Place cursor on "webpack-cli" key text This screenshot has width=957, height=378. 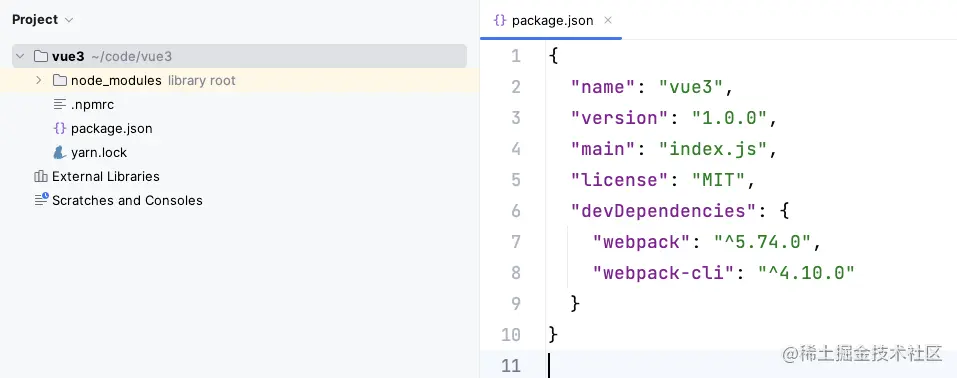click(x=662, y=273)
